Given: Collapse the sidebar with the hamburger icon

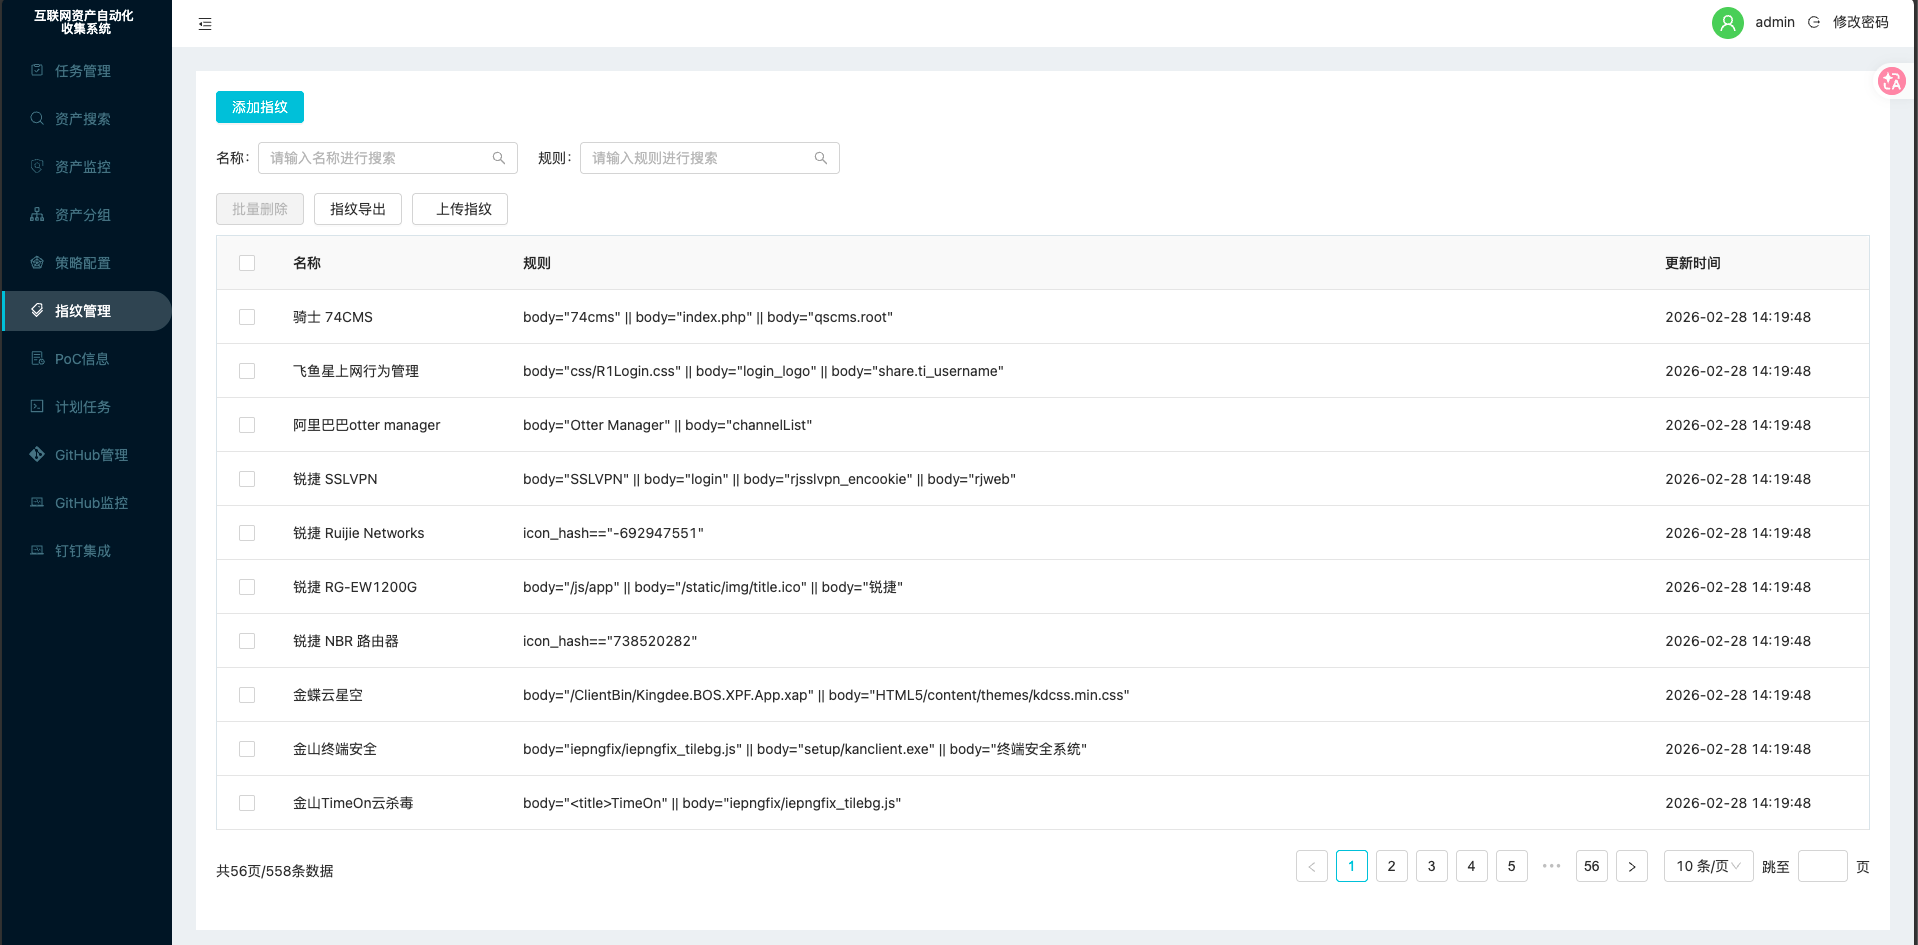Looking at the screenshot, I should click(x=205, y=24).
